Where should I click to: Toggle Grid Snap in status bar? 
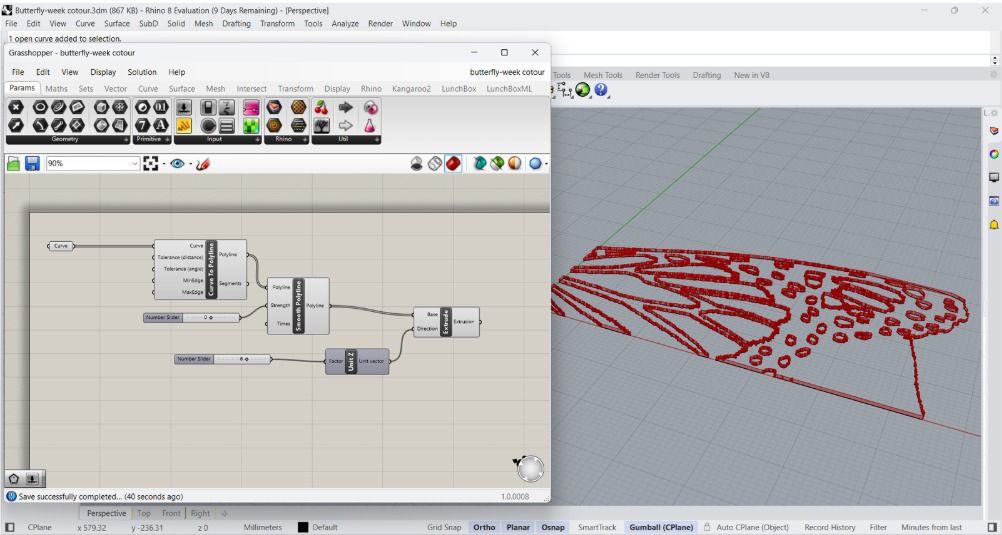click(x=445, y=527)
